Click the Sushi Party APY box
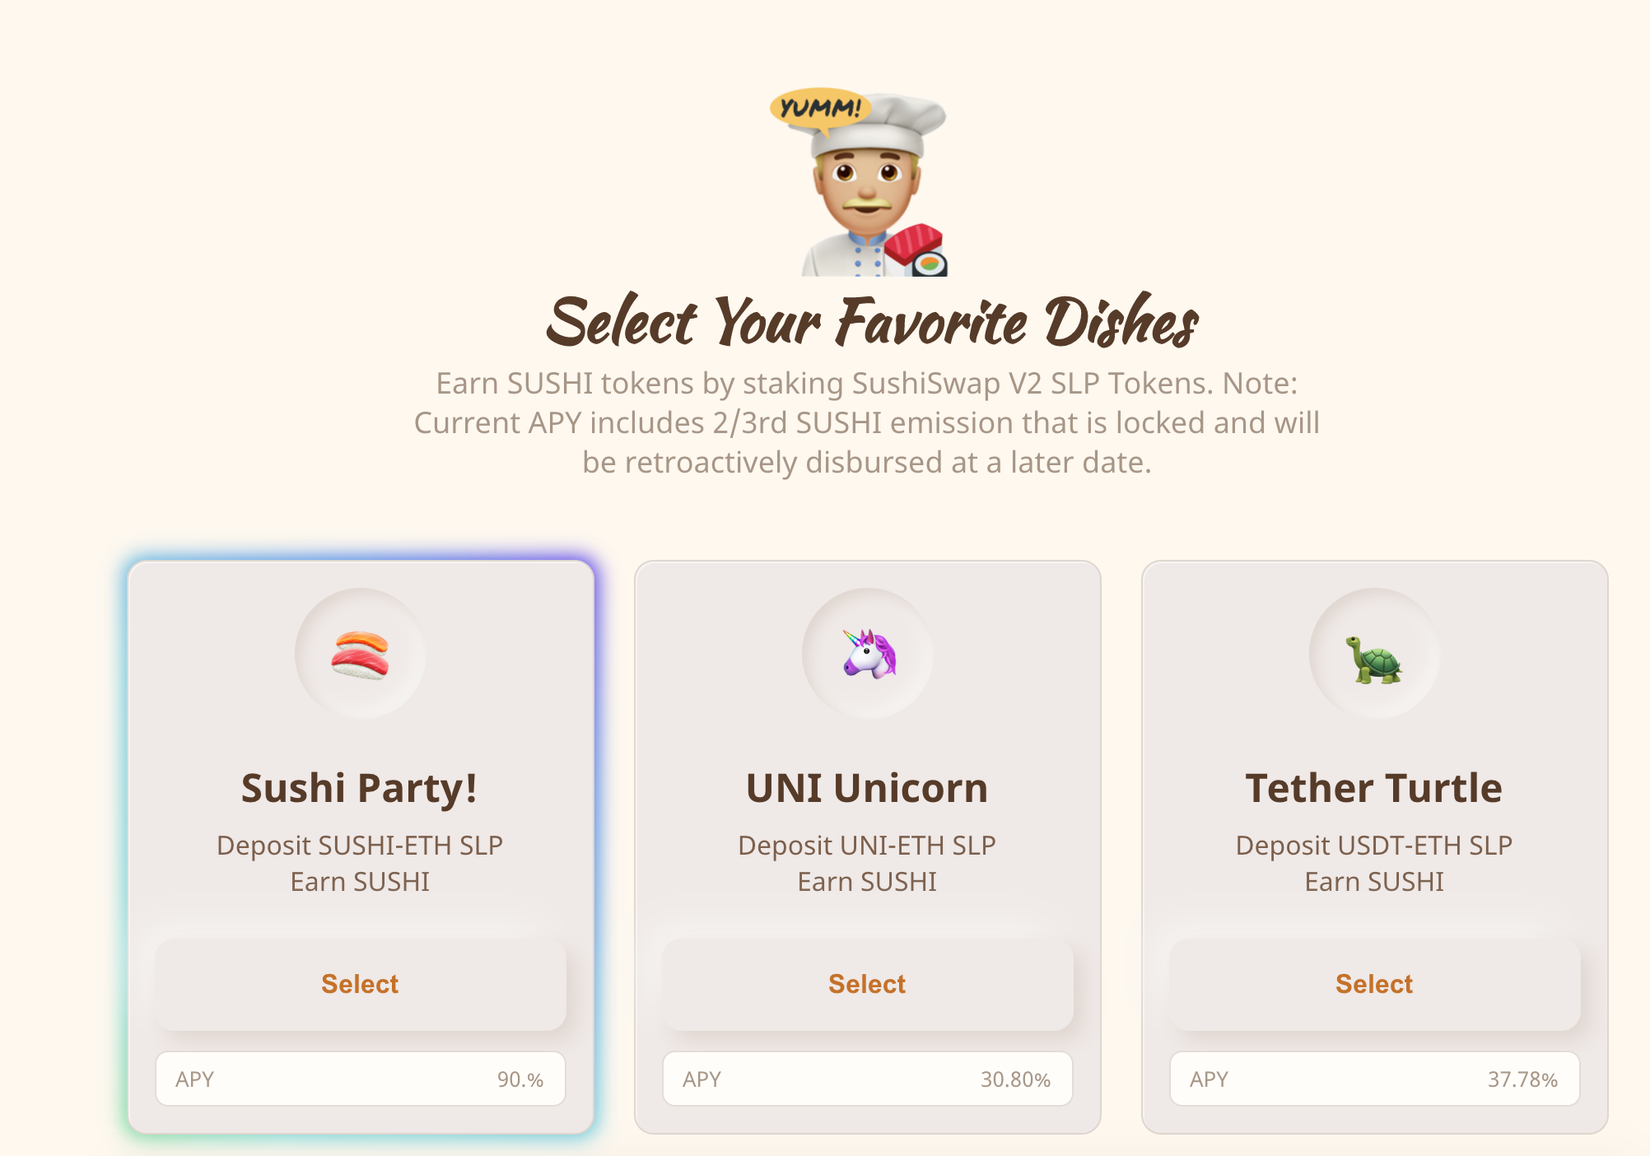 (360, 1079)
